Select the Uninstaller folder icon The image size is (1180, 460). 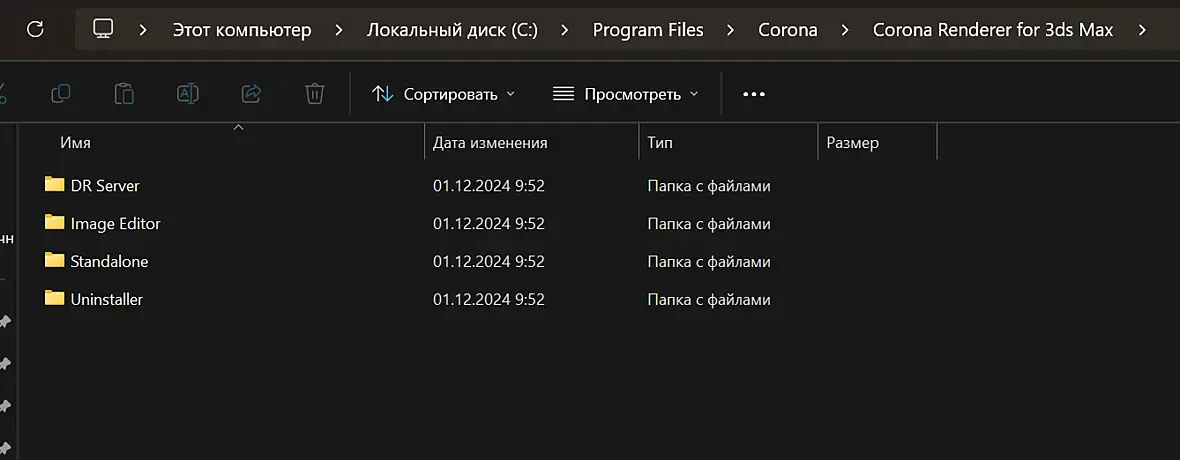click(54, 298)
